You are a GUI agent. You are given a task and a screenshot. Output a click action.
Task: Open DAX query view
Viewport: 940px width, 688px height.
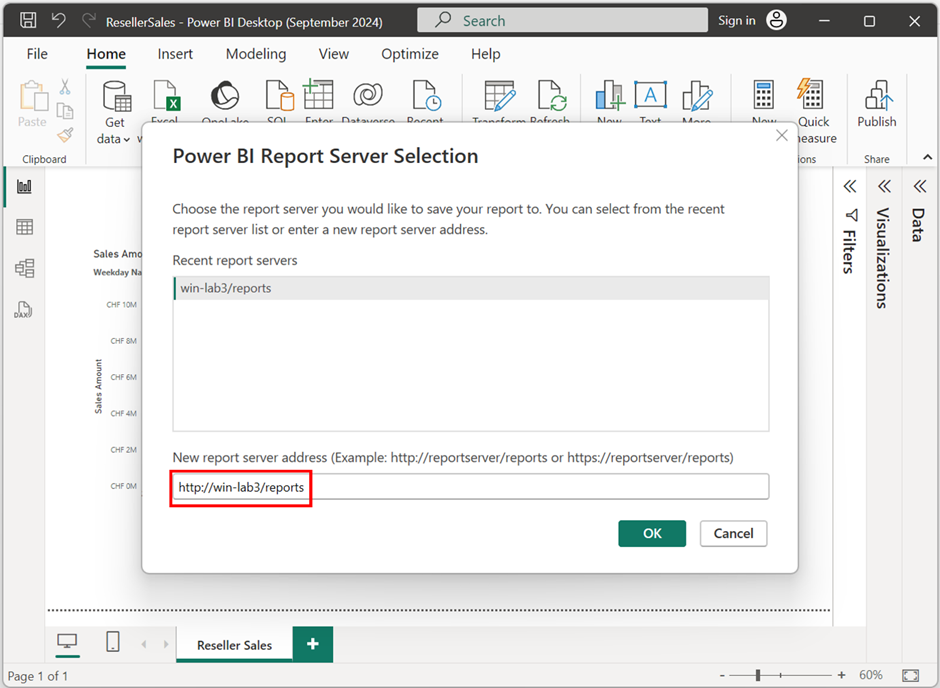[23, 310]
